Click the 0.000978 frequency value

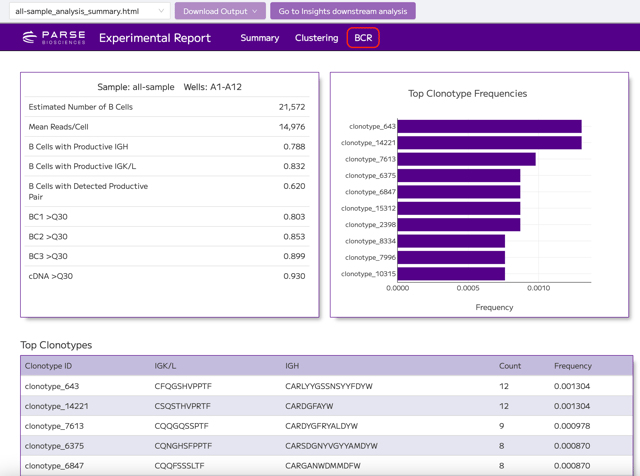coord(572,426)
